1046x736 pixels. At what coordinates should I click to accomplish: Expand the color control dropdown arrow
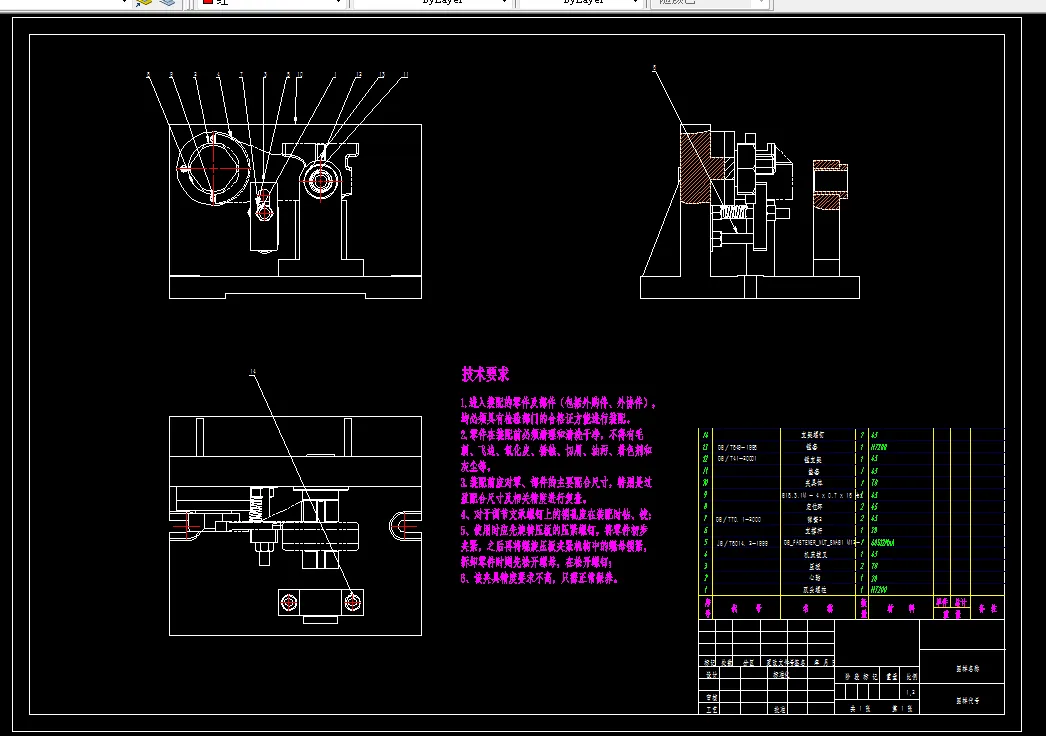338,2
